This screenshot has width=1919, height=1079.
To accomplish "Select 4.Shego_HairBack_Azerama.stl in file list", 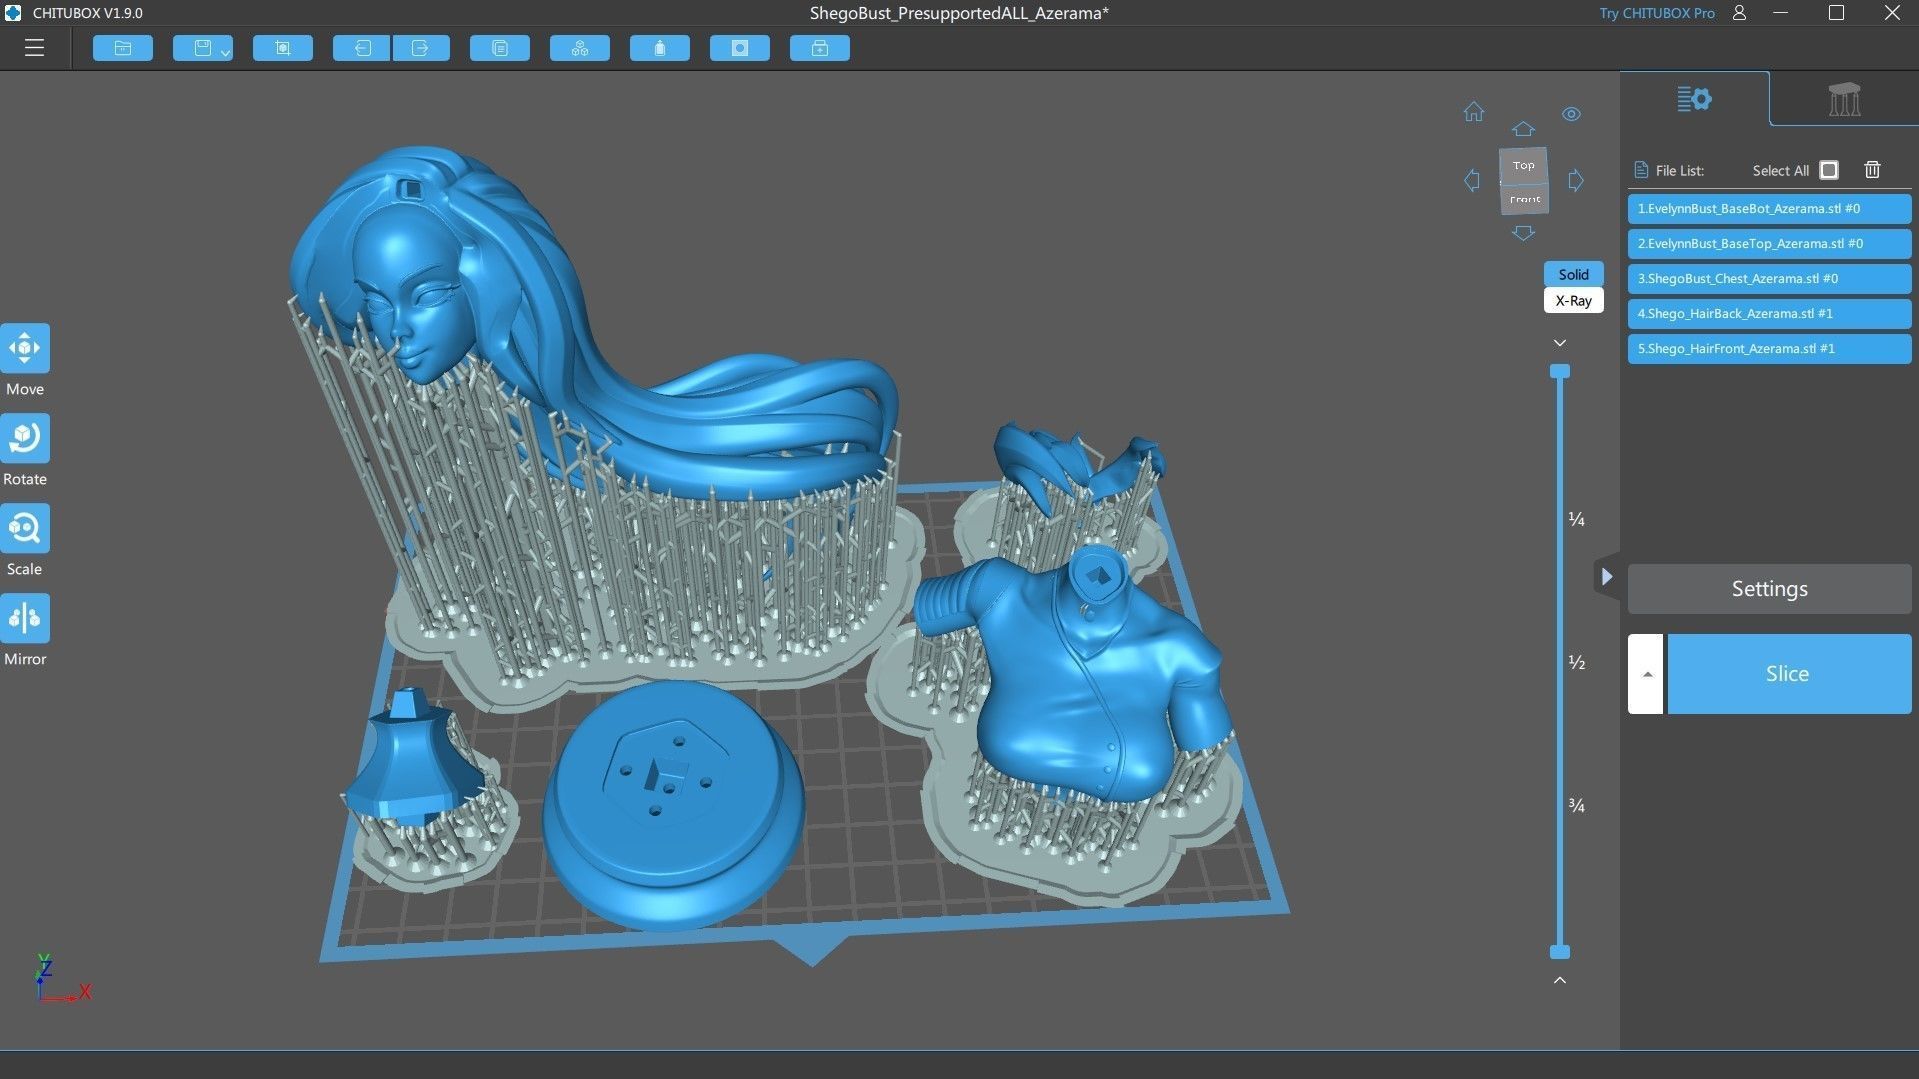I will point(1769,314).
